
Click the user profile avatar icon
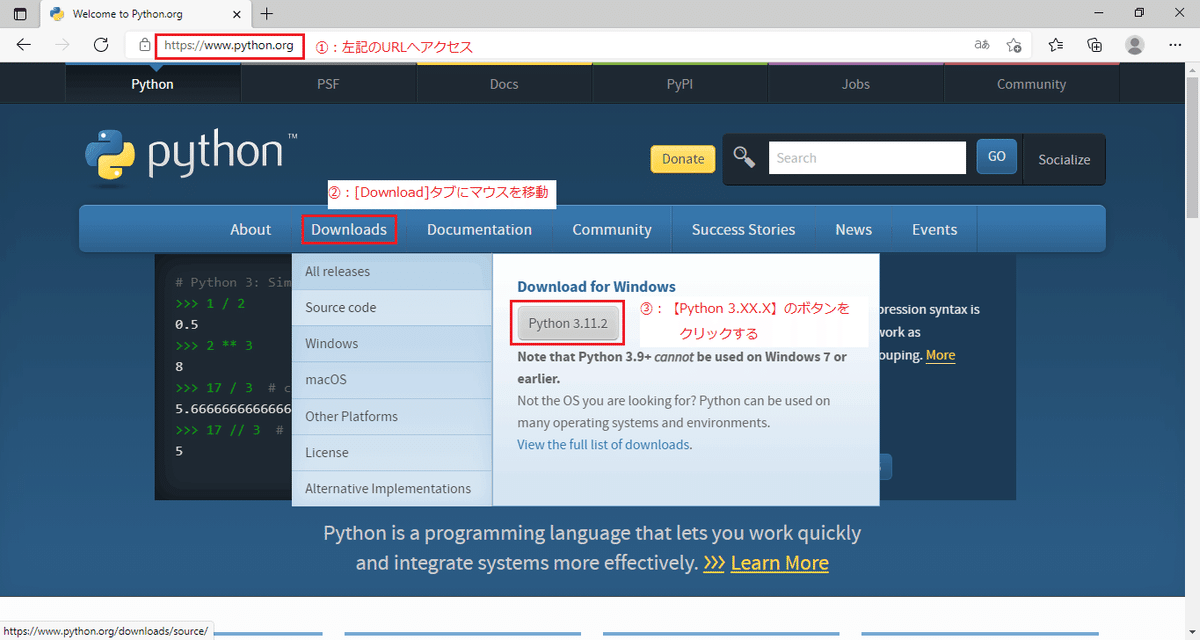point(1135,45)
